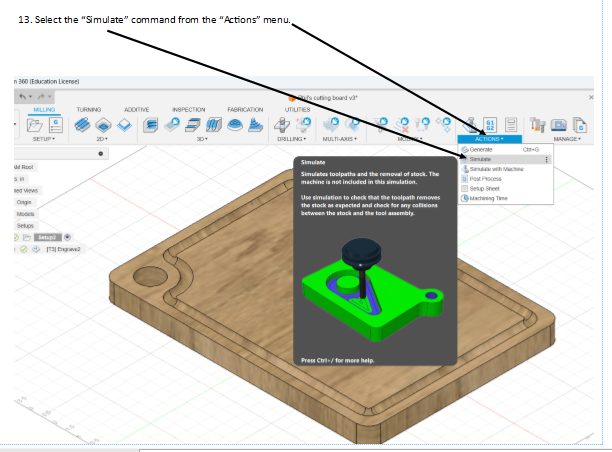Switch to the INSPECTION tab
Viewport: 612px width, 452px height.
pyautogui.click(x=189, y=110)
